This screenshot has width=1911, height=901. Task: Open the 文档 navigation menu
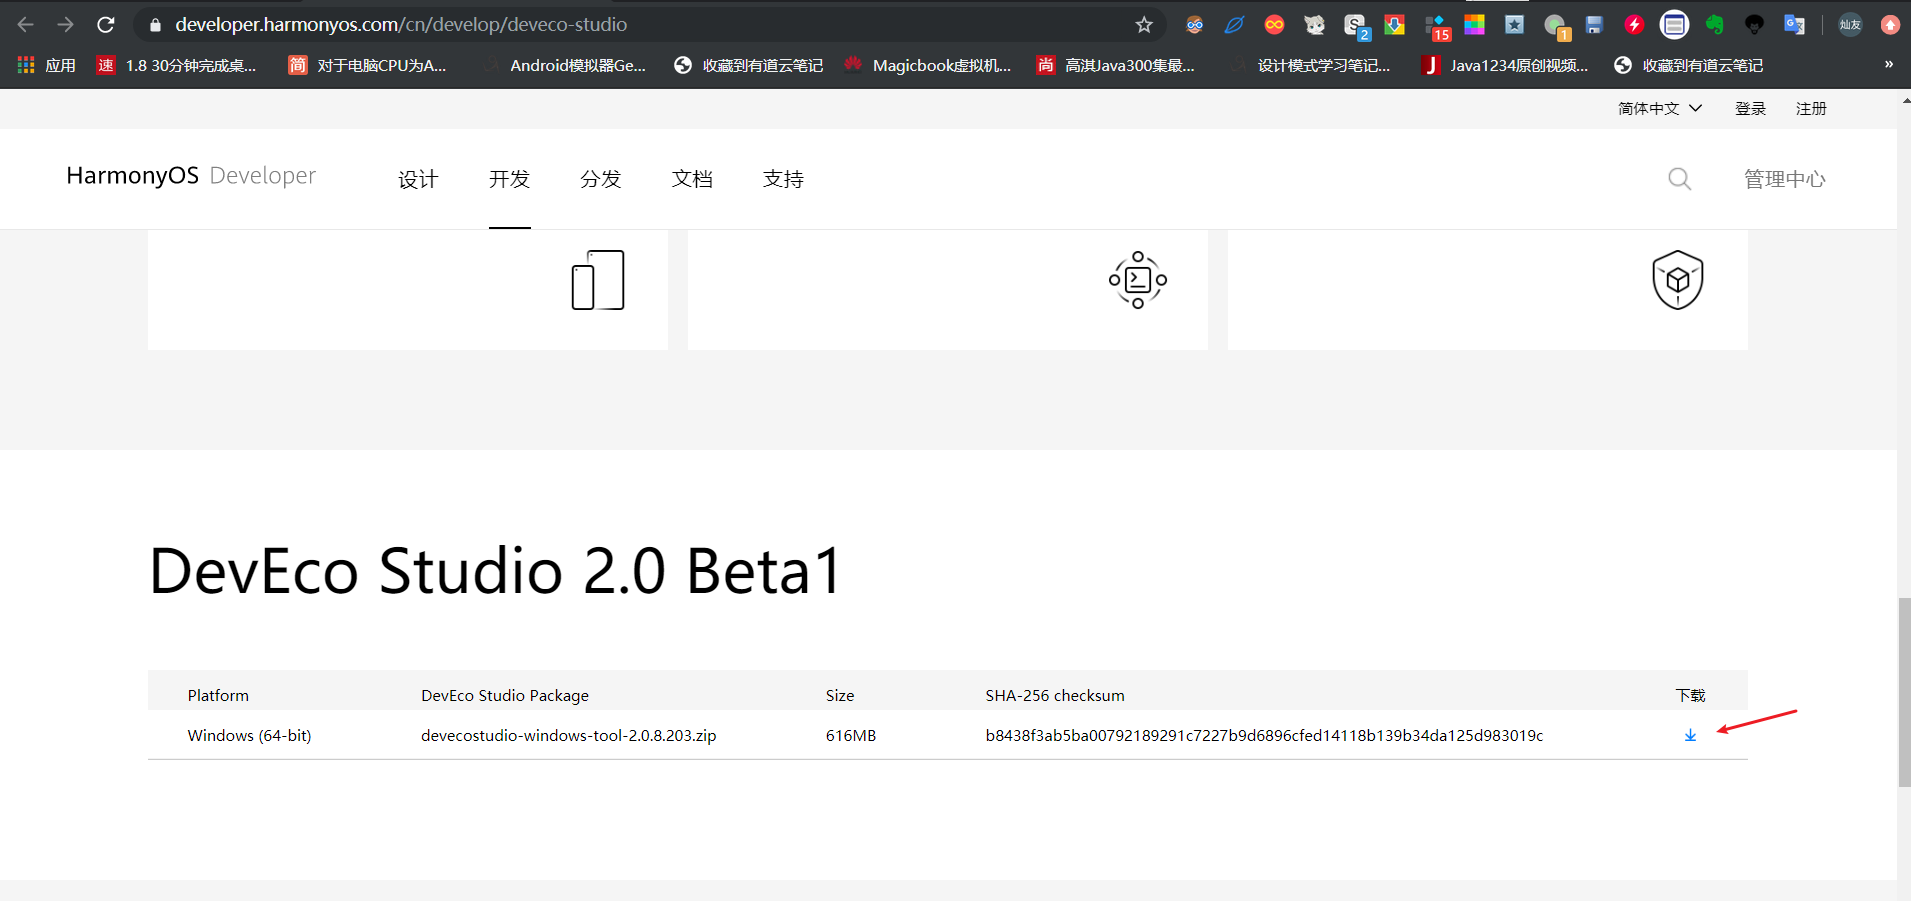point(692,179)
